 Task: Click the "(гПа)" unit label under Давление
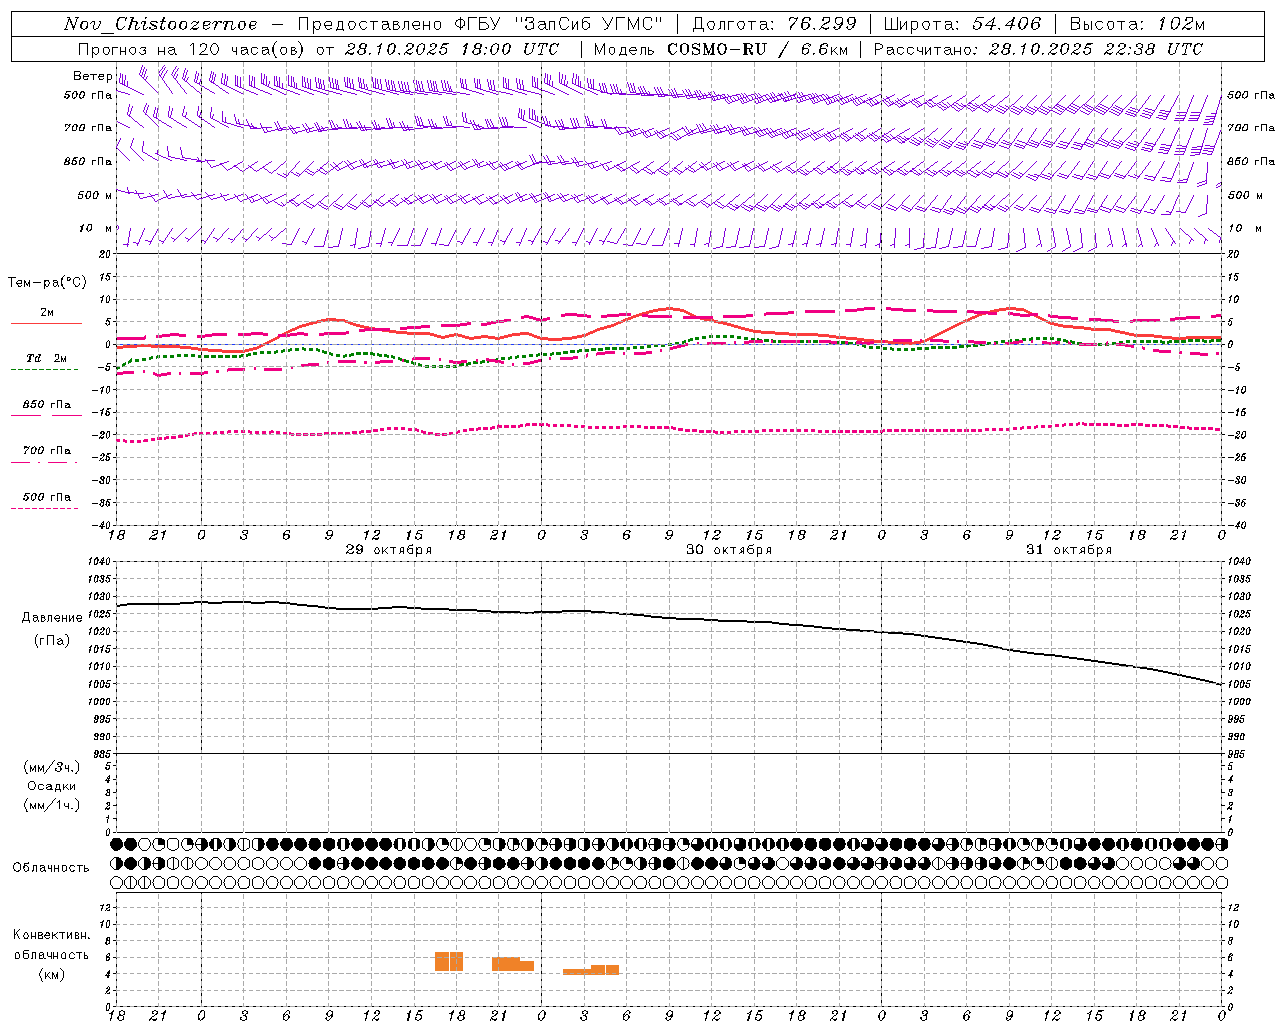tap(52, 641)
